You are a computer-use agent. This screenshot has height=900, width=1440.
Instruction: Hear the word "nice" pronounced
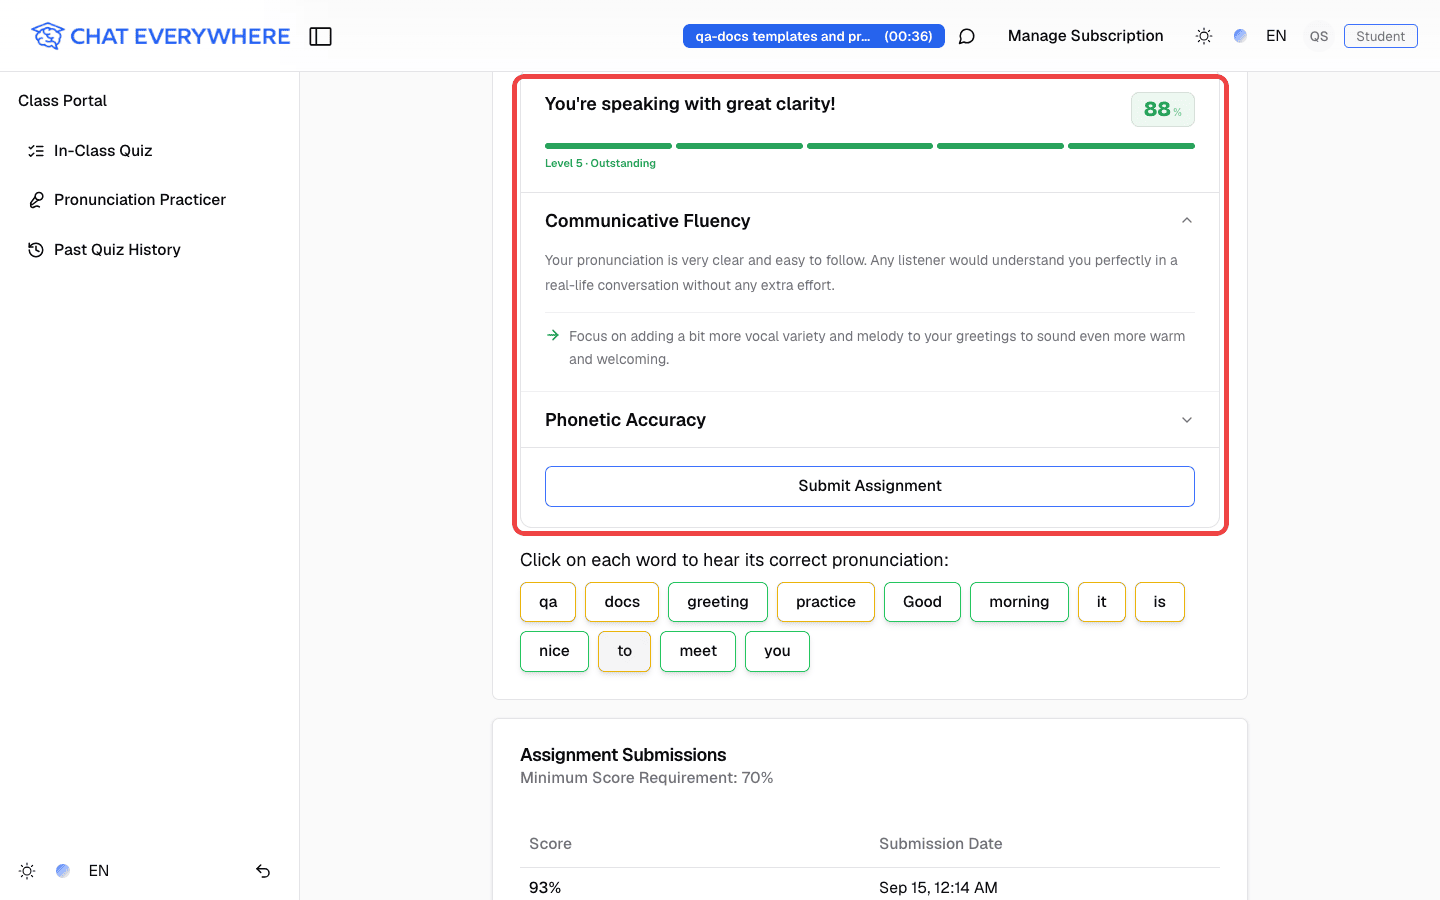[x=554, y=651]
